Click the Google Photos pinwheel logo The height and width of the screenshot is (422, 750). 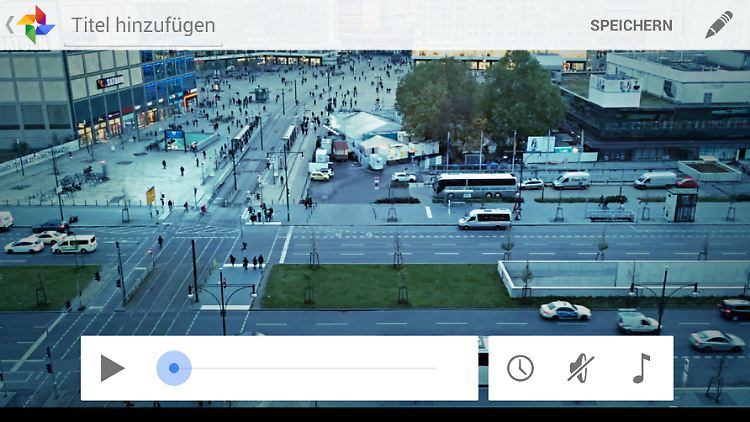point(36,25)
